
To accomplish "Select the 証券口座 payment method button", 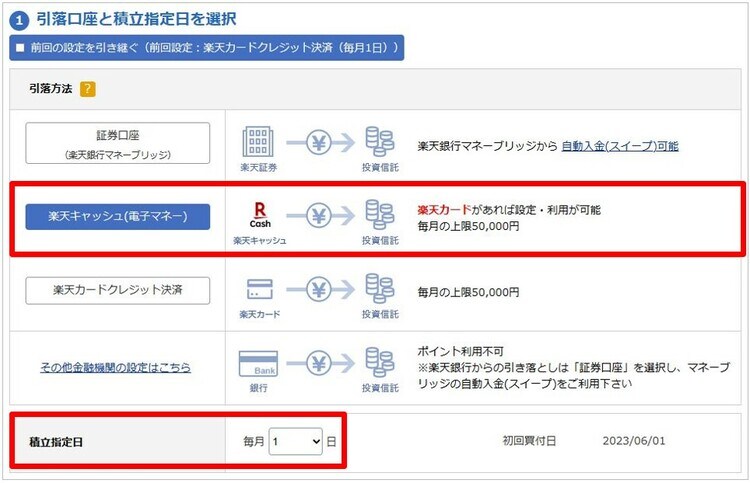I will [x=118, y=143].
